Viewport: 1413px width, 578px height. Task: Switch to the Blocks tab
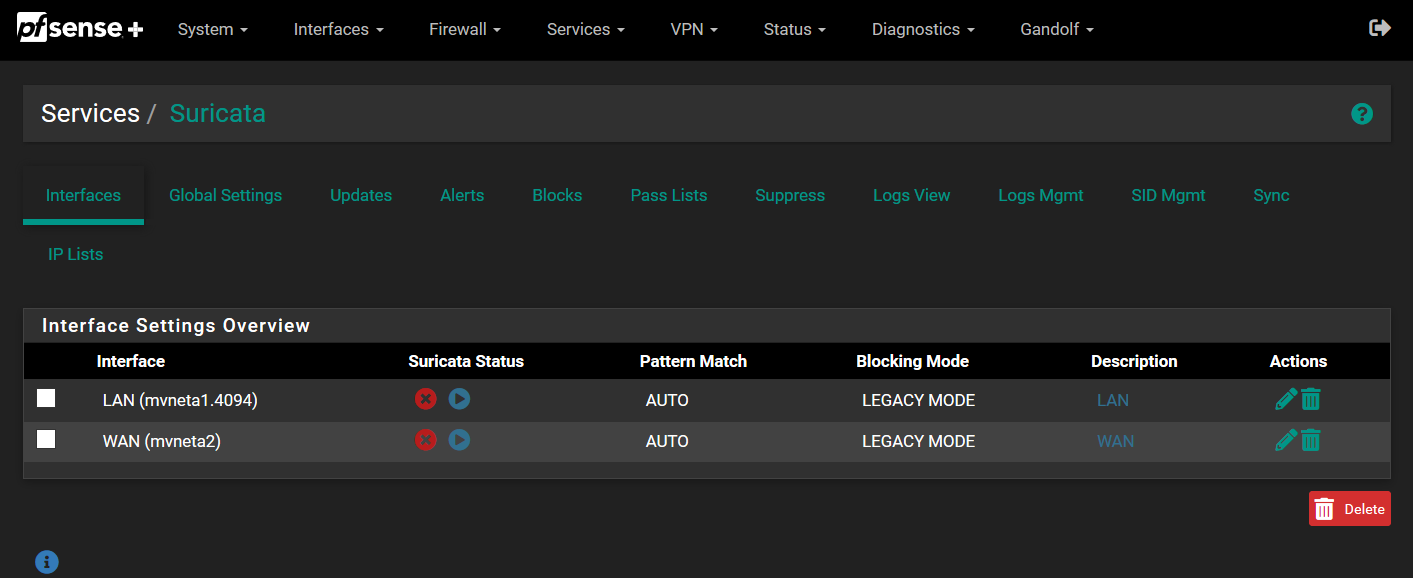point(557,195)
